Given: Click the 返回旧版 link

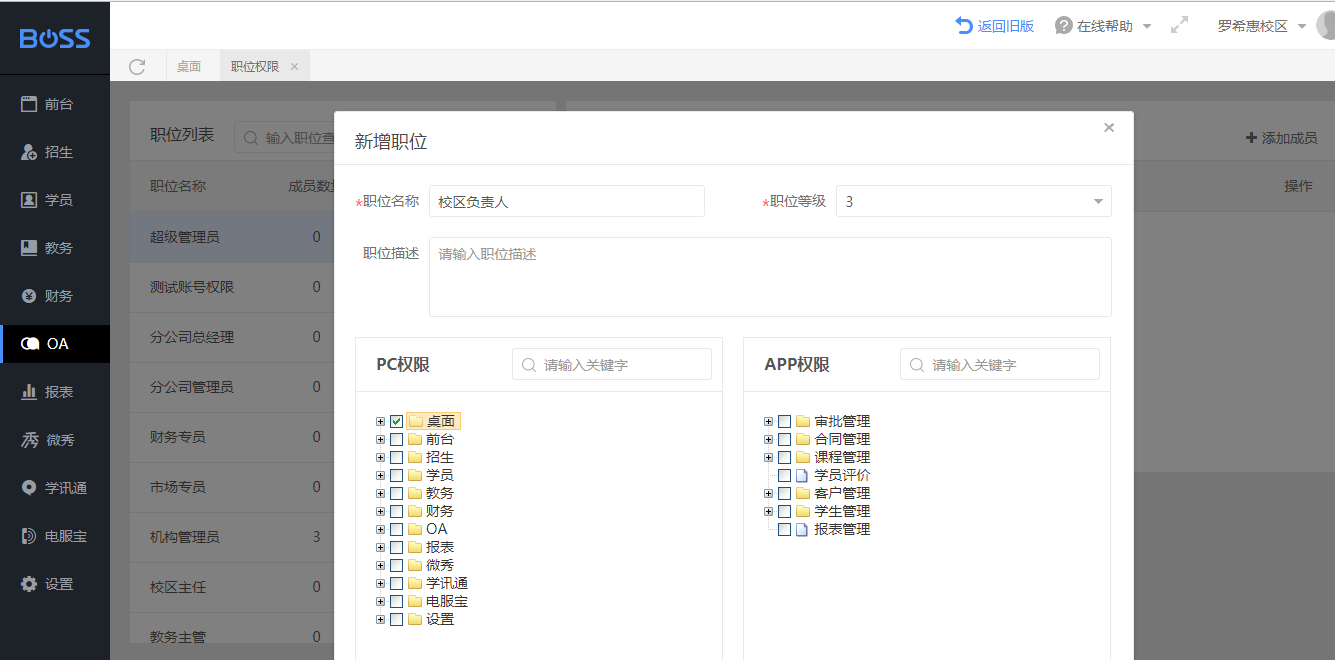Looking at the screenshot, I should click(994, 26).
